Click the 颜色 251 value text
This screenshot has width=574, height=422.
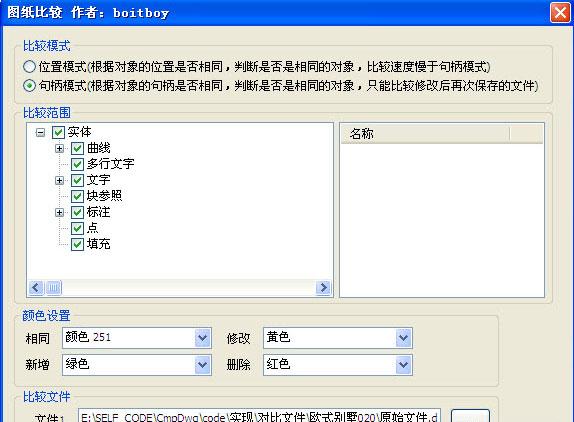pos(88,337)
